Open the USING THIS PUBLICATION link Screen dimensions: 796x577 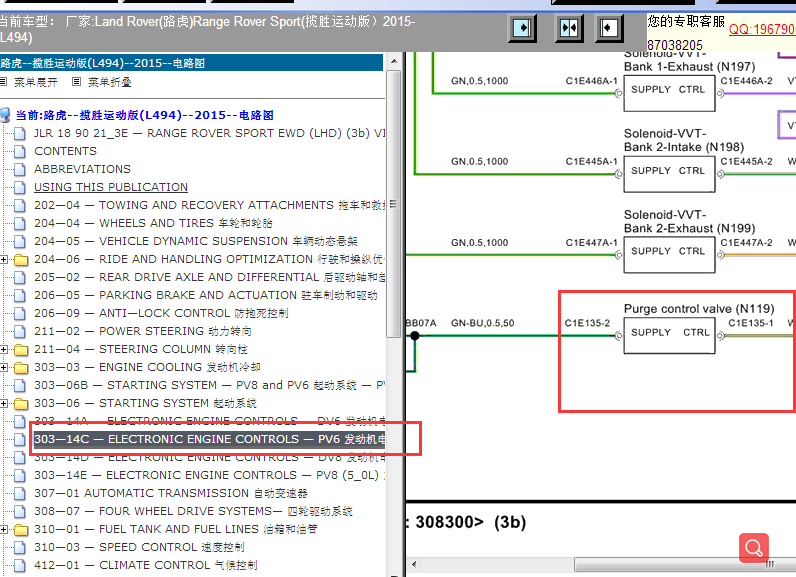[110, 187]
